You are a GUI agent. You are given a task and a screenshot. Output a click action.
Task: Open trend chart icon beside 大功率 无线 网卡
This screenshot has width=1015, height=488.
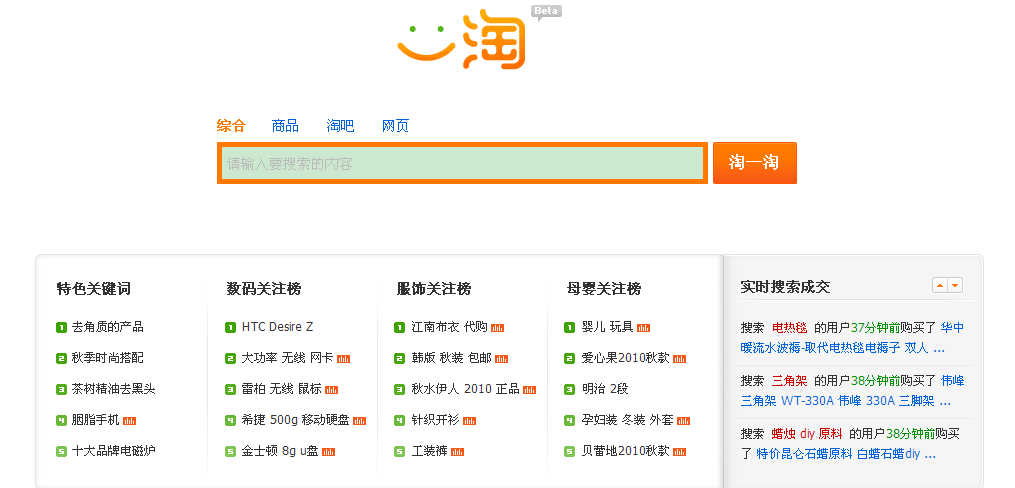pos(343,359)
